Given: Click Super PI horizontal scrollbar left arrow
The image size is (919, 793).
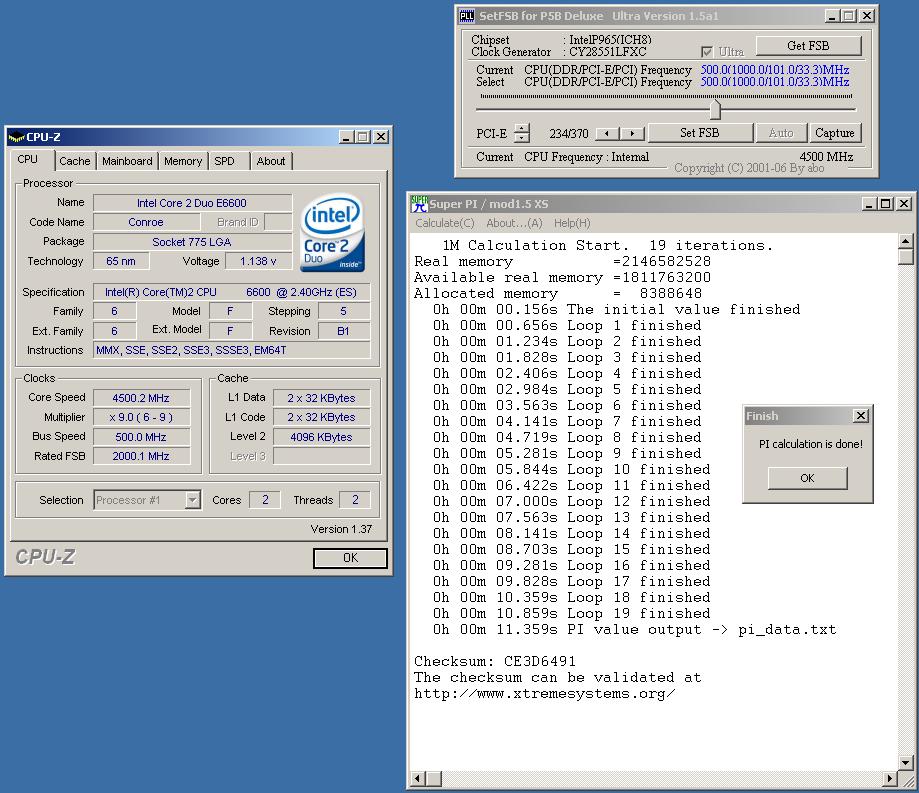Looking at the screenshot, I should click(417, 779).
